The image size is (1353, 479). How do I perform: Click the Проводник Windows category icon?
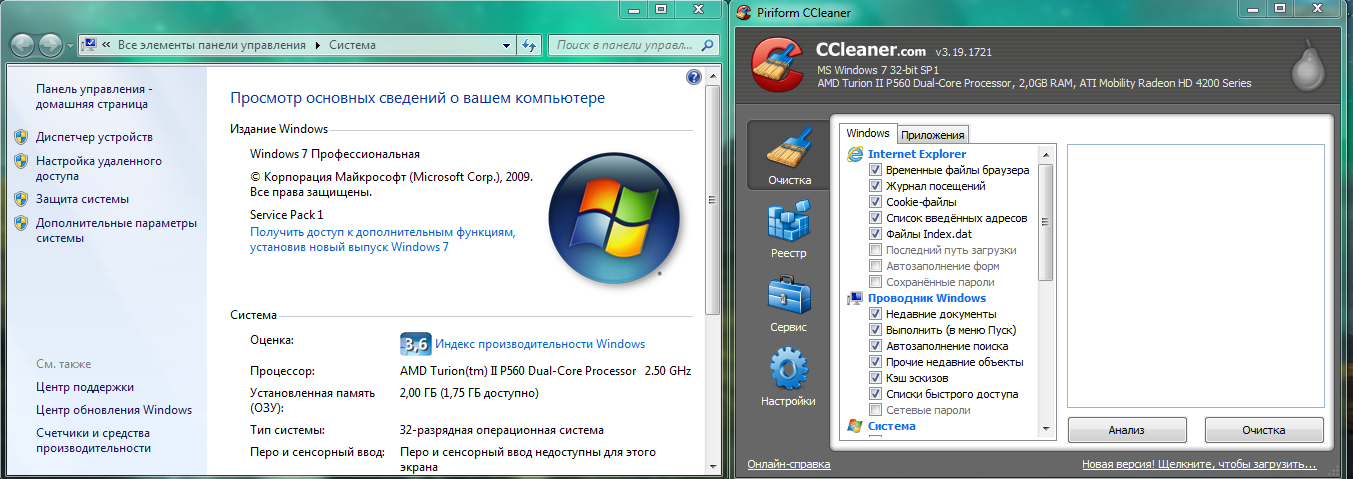click(855, 298)
